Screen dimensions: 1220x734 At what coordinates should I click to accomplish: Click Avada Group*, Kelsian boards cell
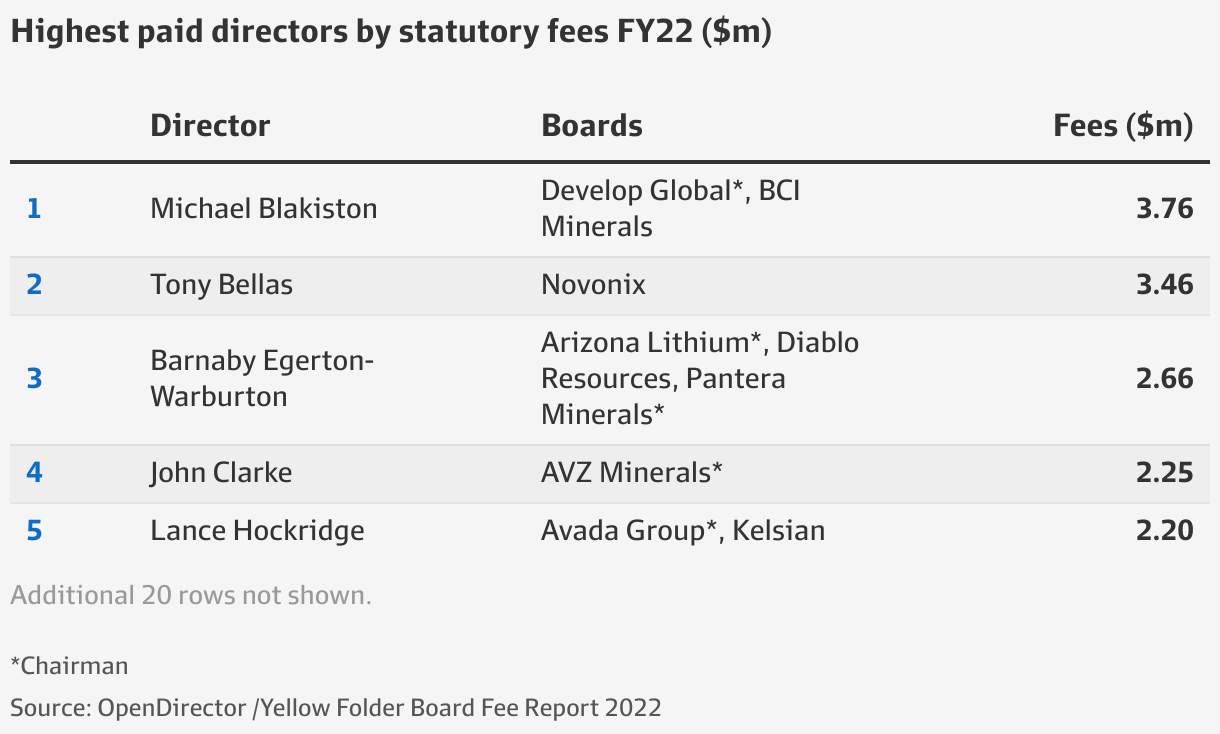coord(683,530)
